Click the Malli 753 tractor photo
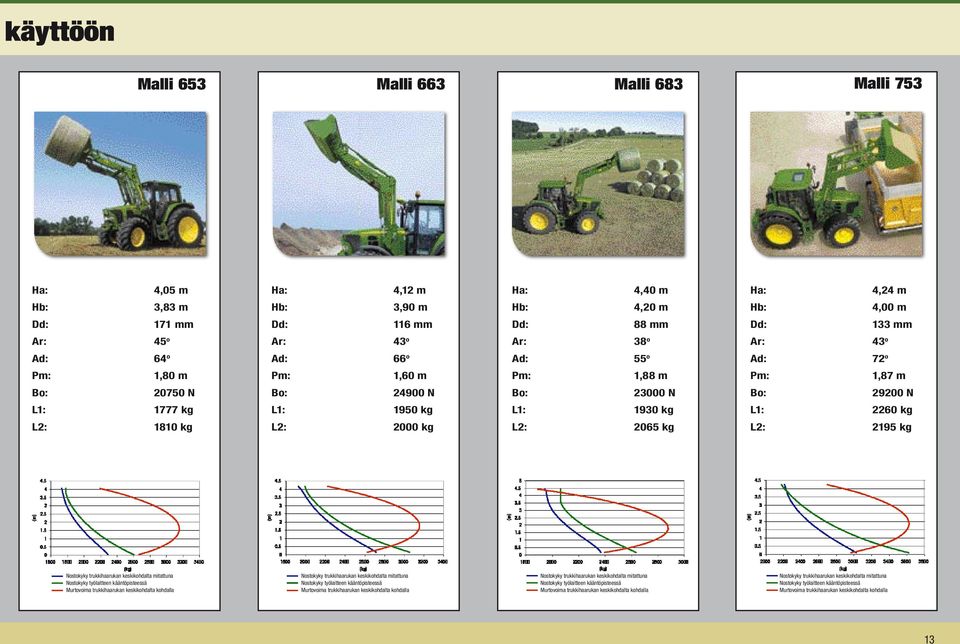 click(836, 184)
